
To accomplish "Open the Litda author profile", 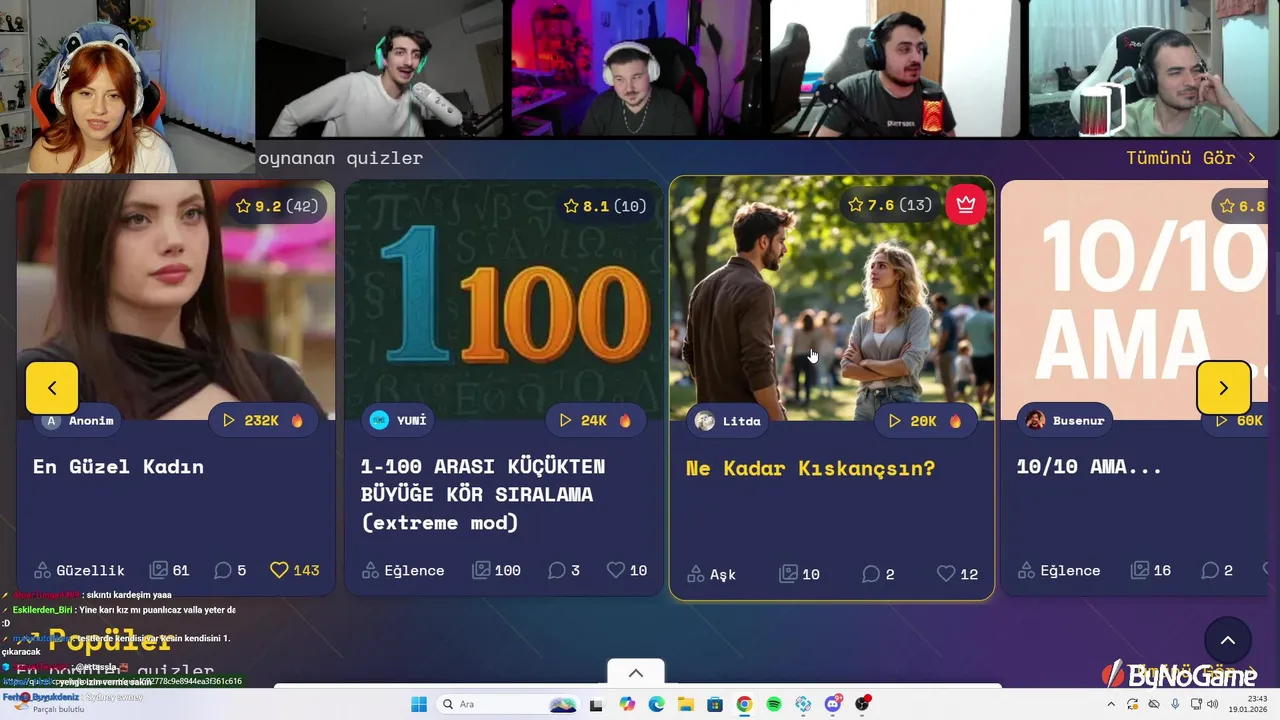I will [x=728, y=421].
